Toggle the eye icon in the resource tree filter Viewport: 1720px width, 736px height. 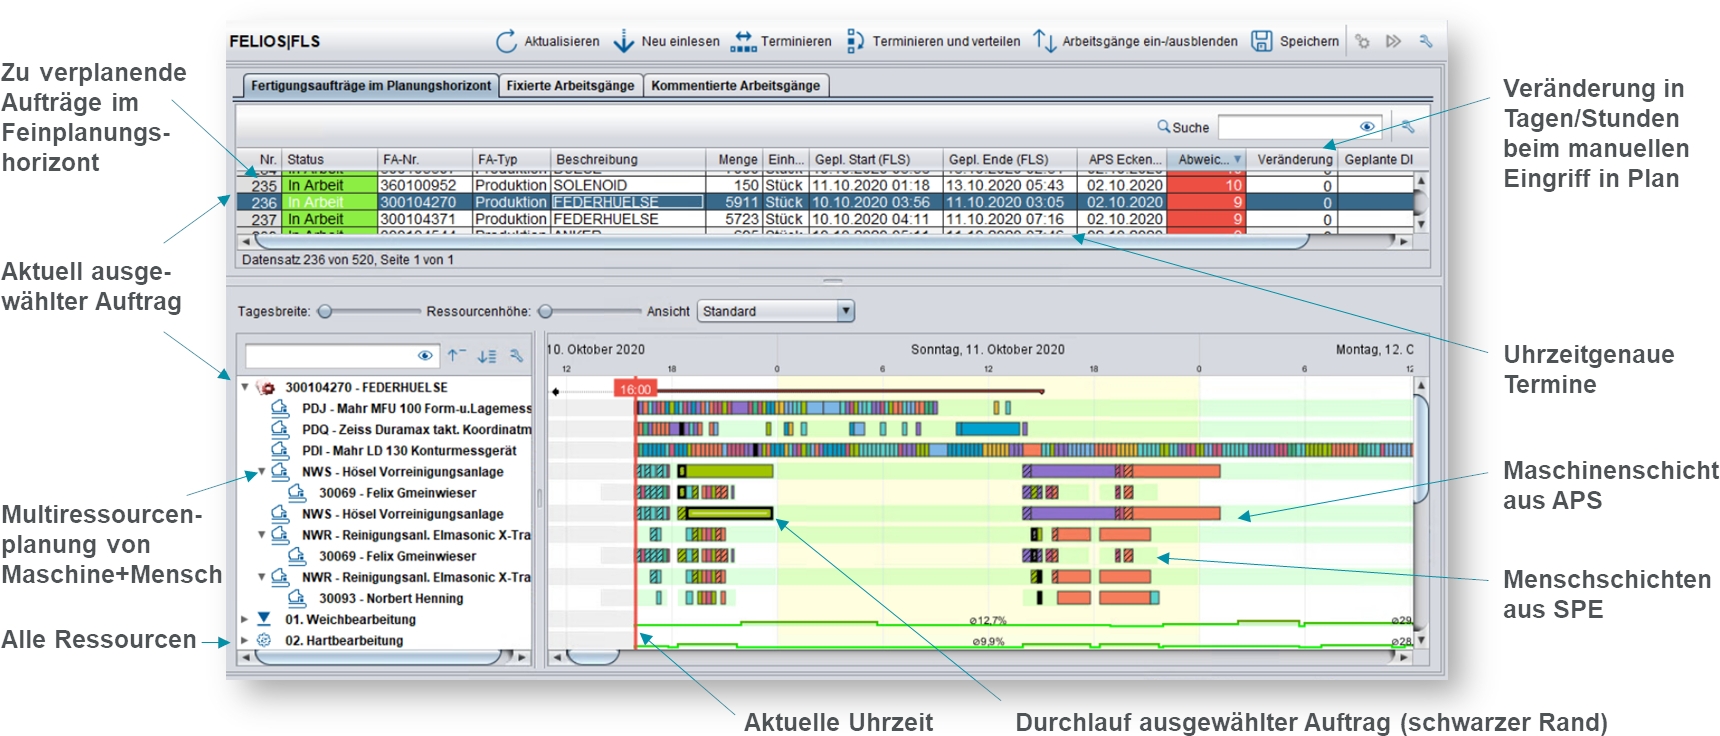point(425,355)
